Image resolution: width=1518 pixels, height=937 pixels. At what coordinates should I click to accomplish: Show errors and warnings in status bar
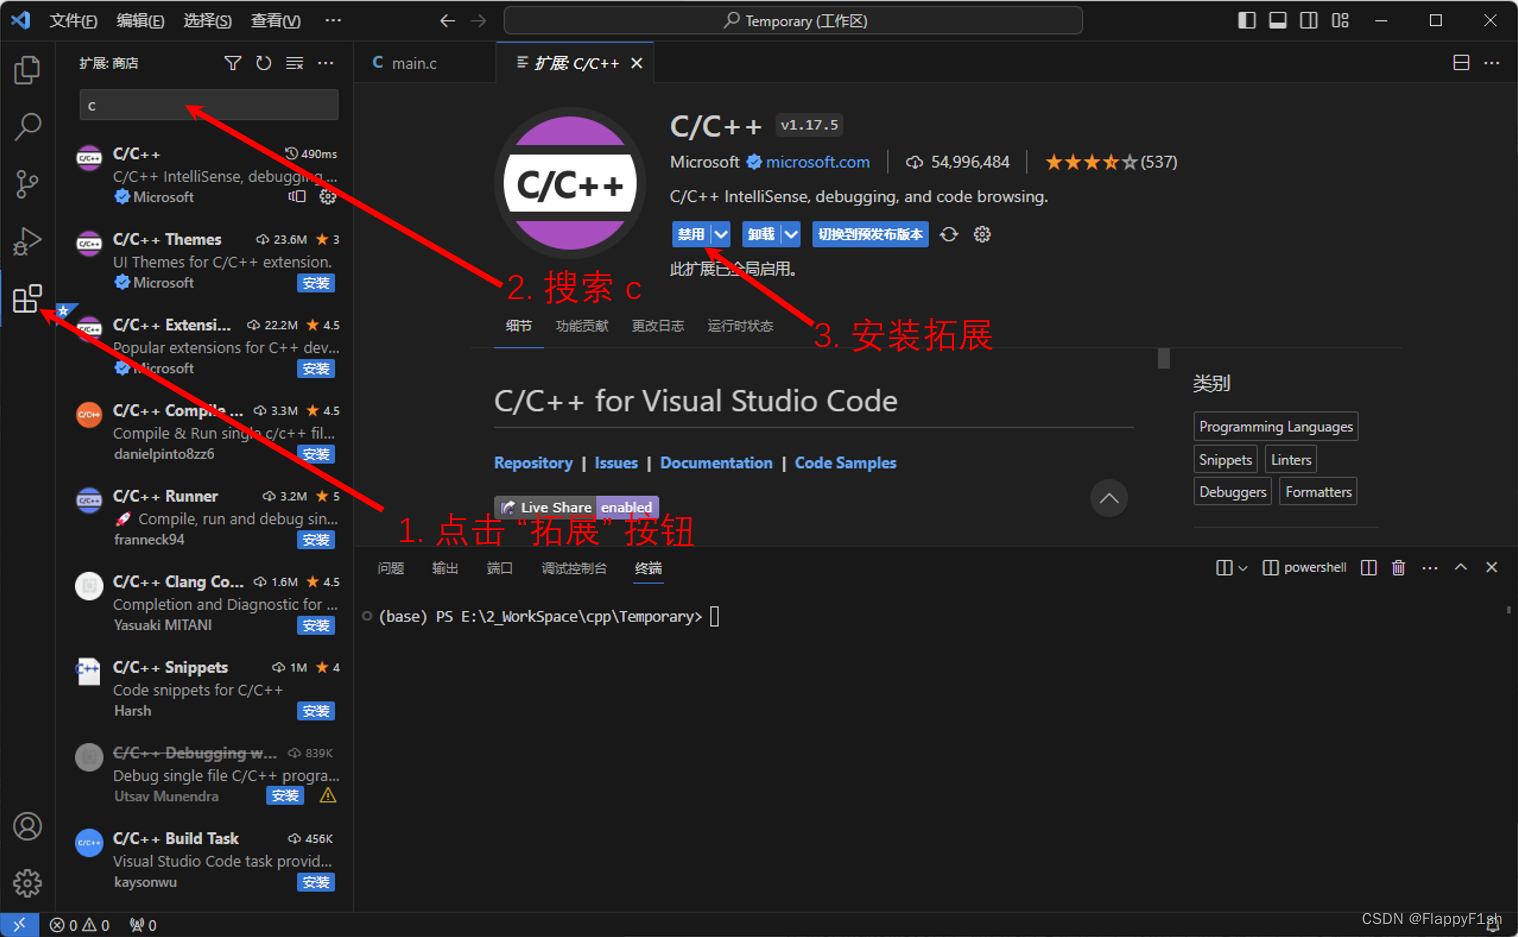pyautogui.click(x=79, y=925)
